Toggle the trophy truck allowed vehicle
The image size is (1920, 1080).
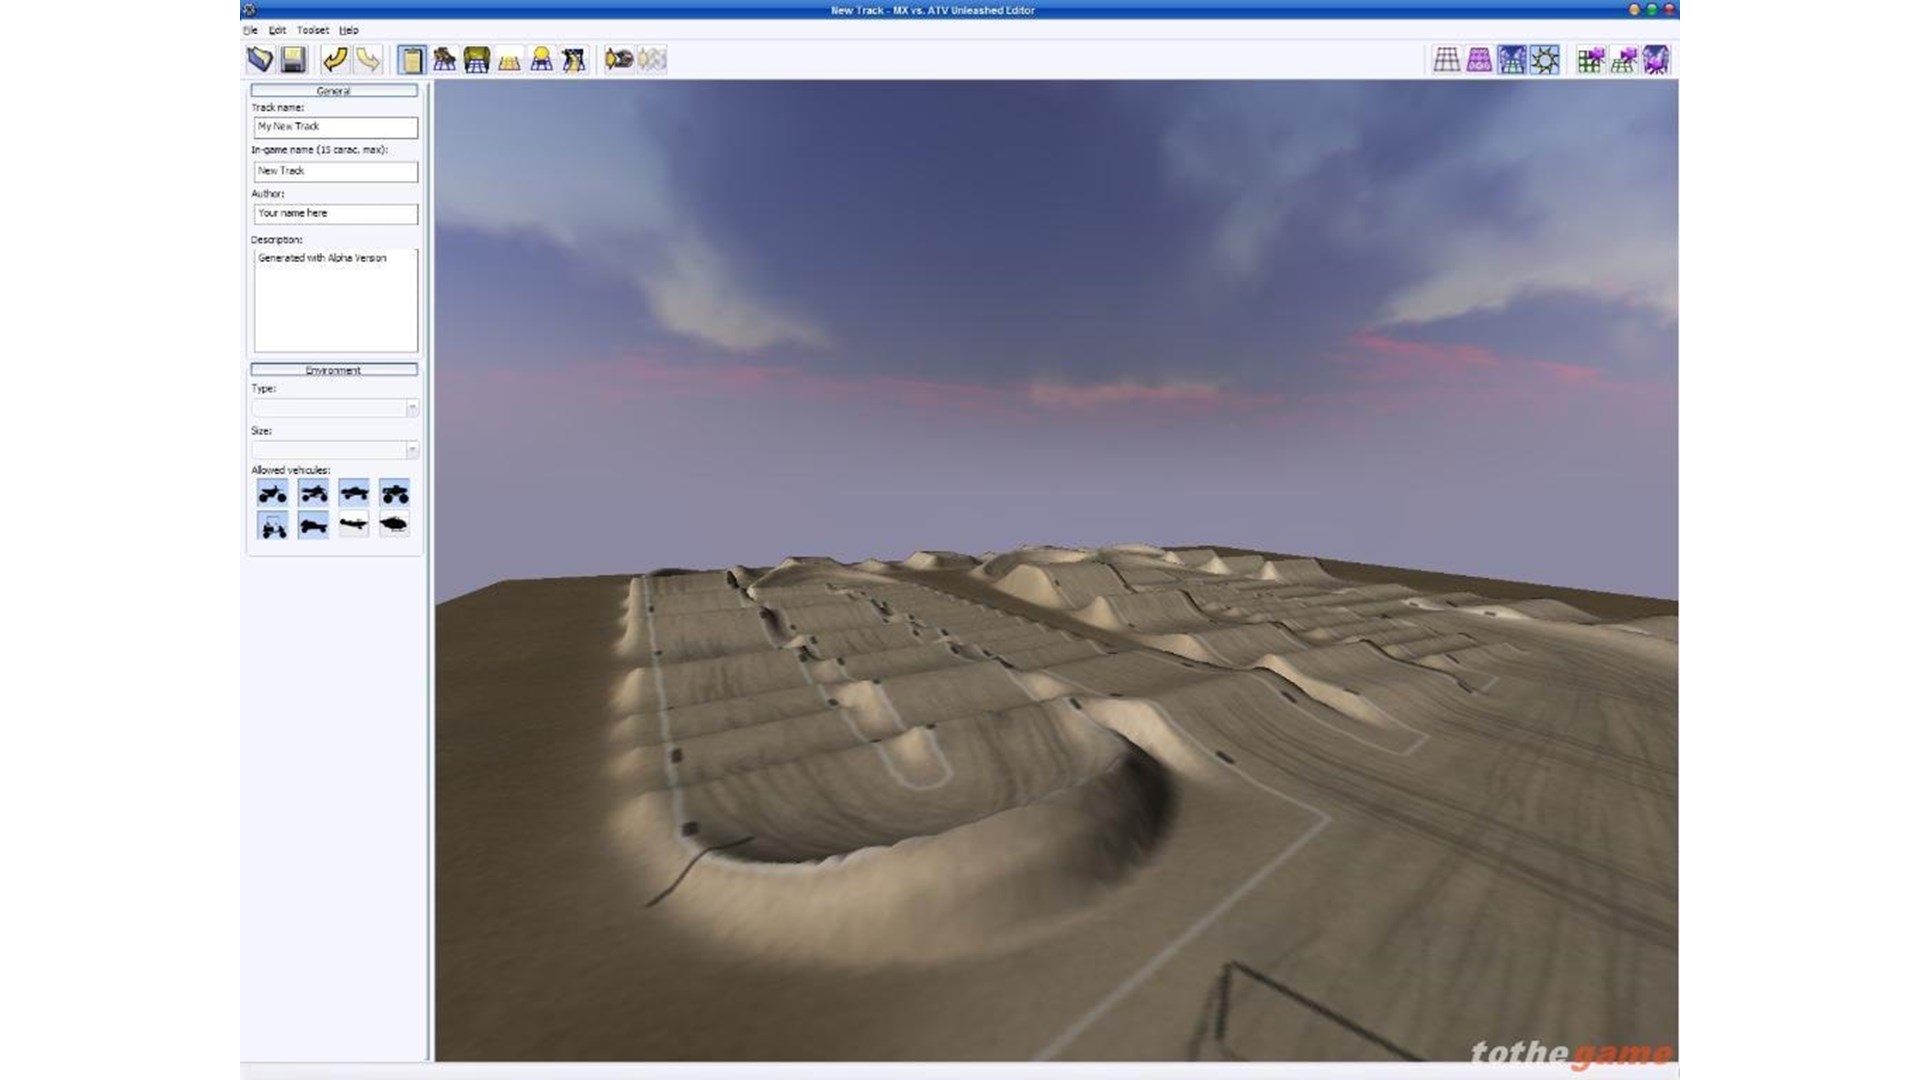coord(354,493)
